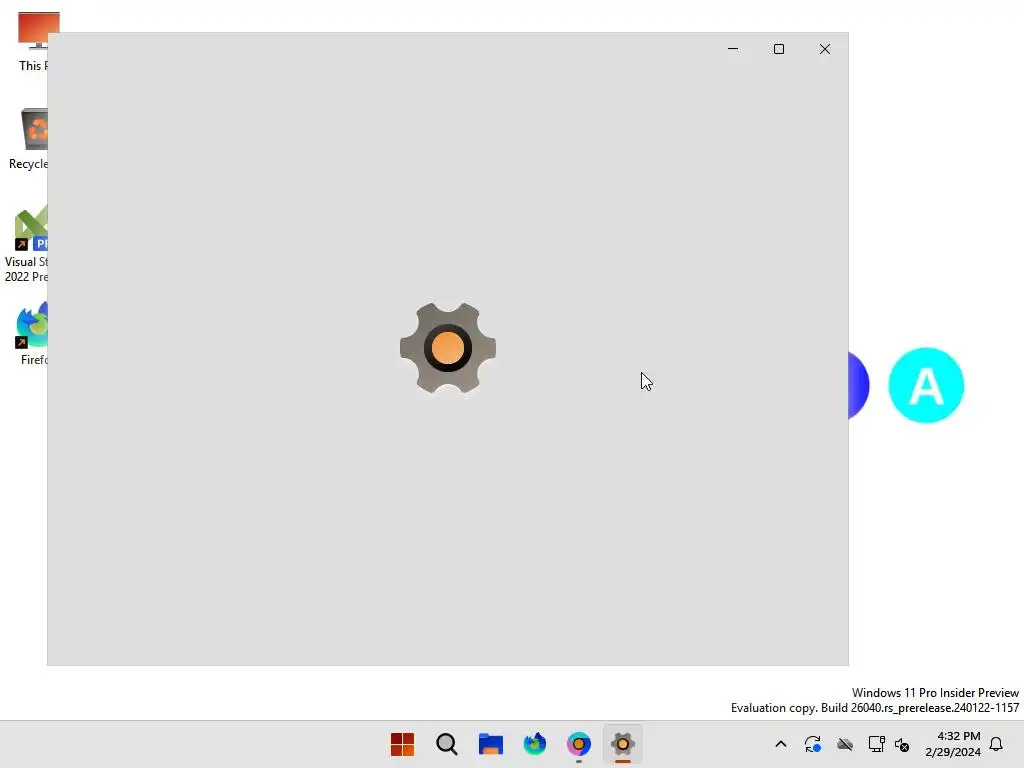Open taskbar Search

447,744
